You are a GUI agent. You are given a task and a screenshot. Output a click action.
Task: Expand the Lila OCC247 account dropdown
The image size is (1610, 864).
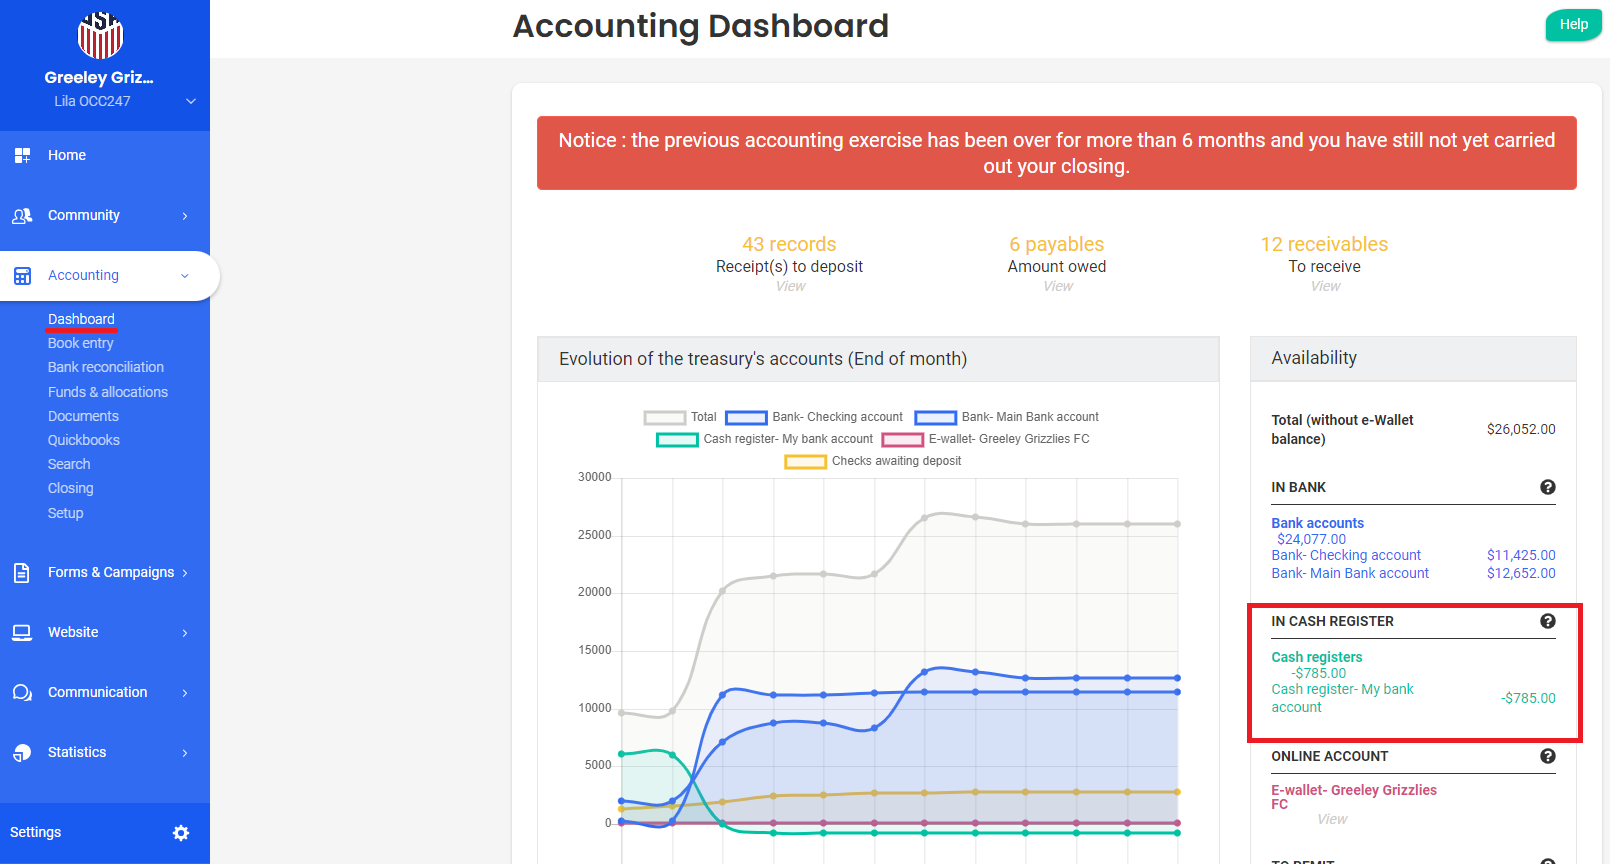pos(191,101)
